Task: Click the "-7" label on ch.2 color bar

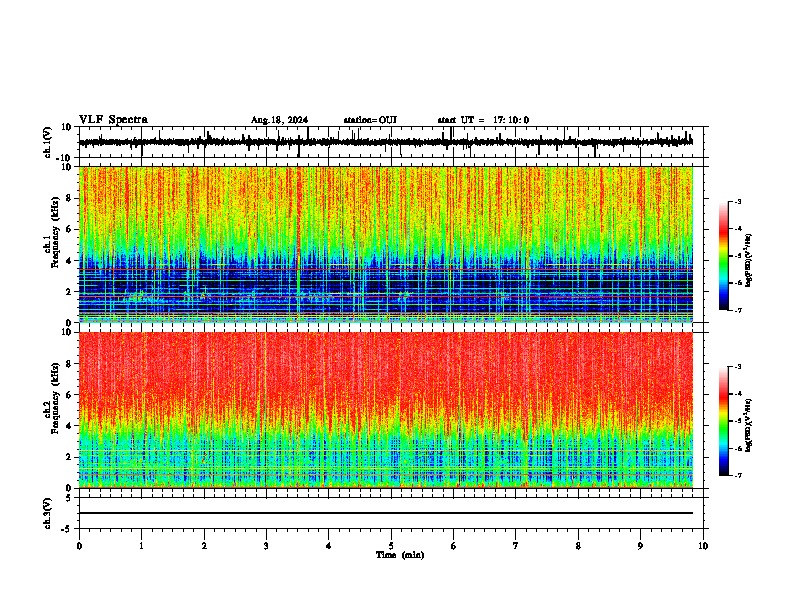Action: [737, 476]
